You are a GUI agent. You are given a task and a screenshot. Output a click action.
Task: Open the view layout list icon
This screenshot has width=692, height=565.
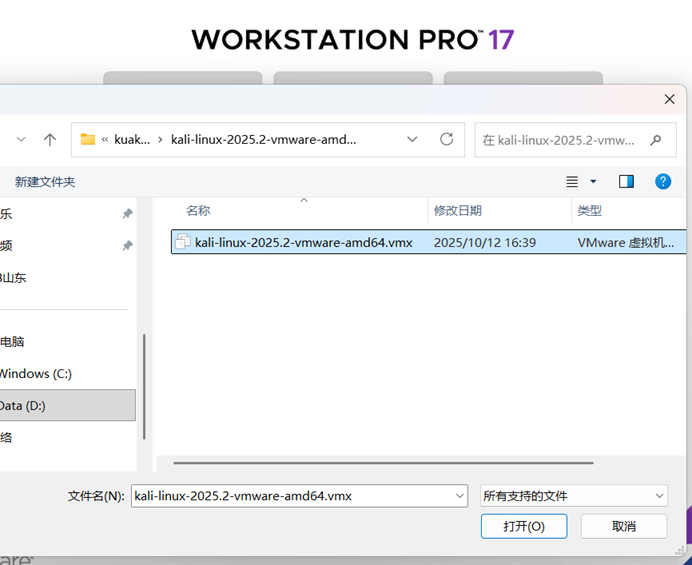[x=572, y=181]
